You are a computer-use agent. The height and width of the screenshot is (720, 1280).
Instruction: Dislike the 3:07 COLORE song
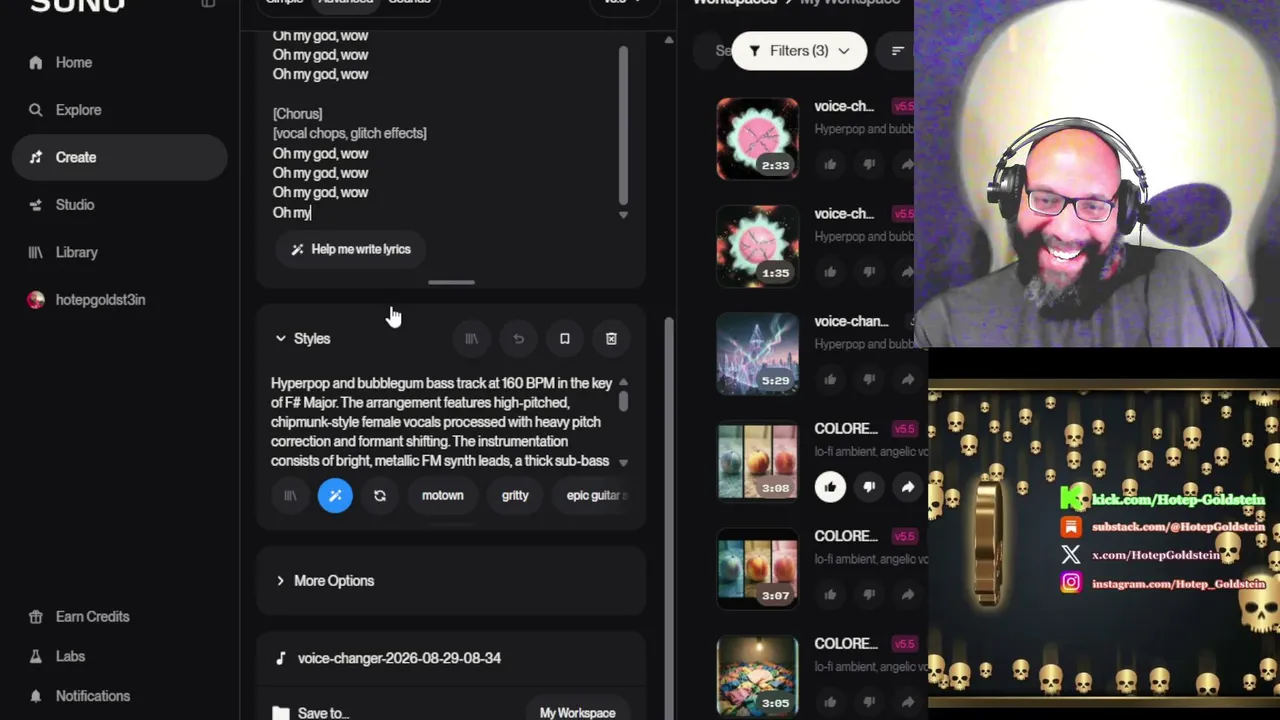[x=869, y=595]
